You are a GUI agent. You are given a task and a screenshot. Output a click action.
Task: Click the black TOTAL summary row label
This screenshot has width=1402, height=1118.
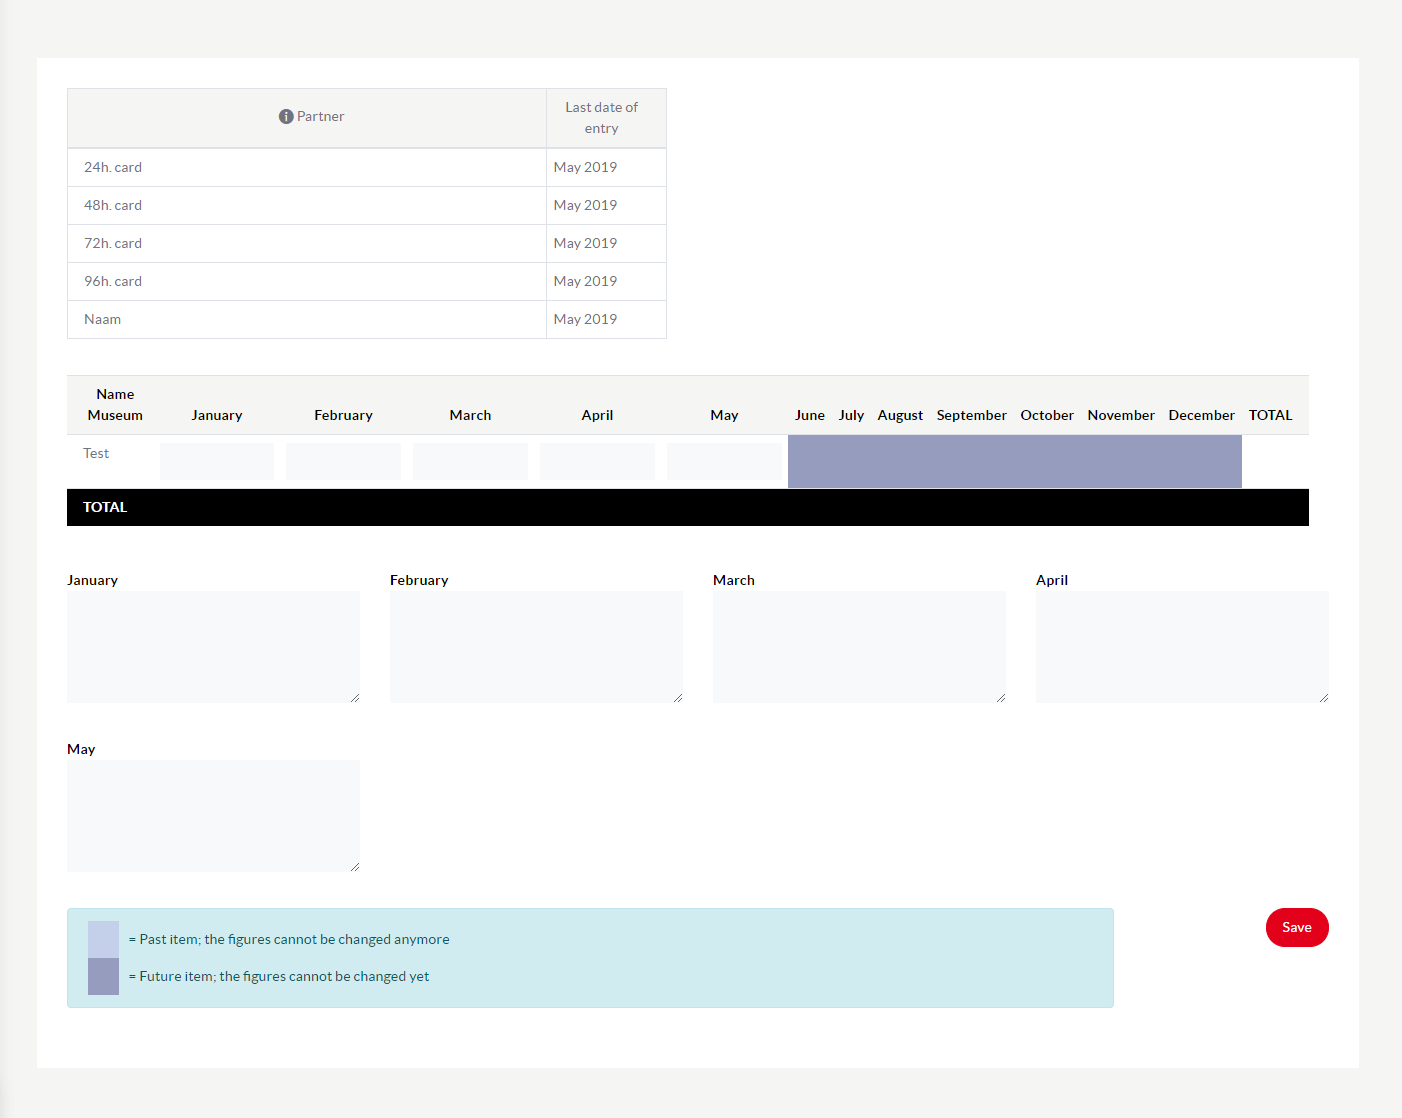click(105, 507)
